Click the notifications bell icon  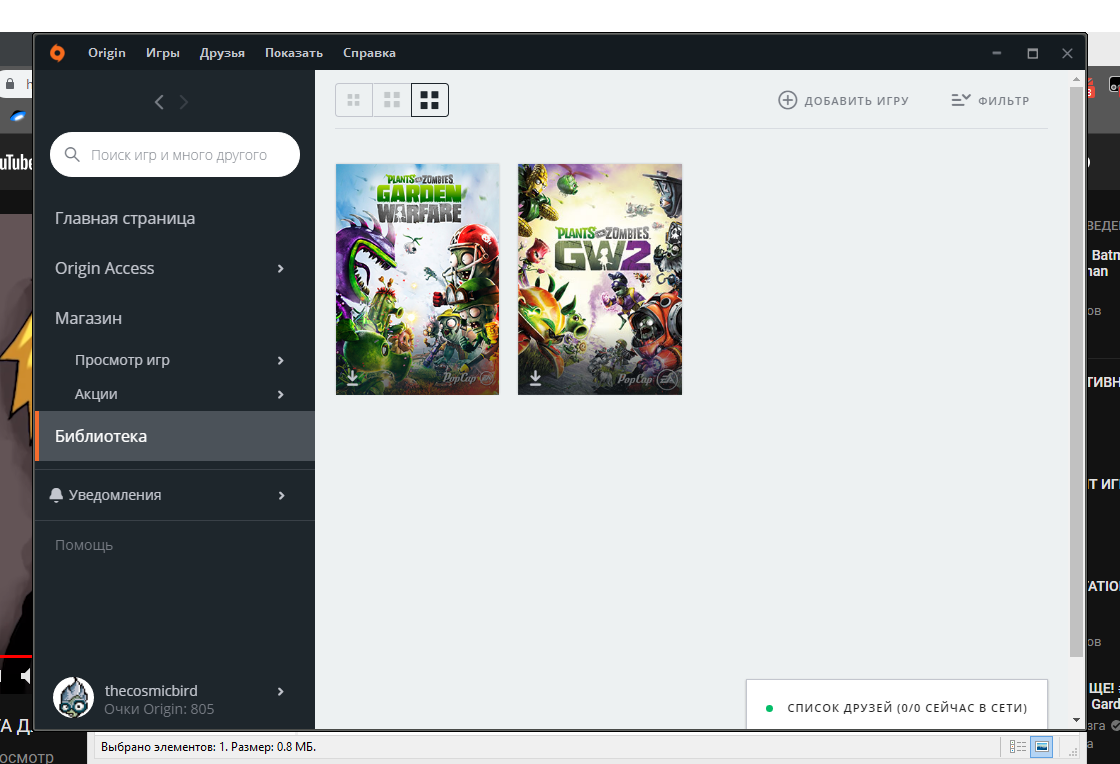(56, 495)
